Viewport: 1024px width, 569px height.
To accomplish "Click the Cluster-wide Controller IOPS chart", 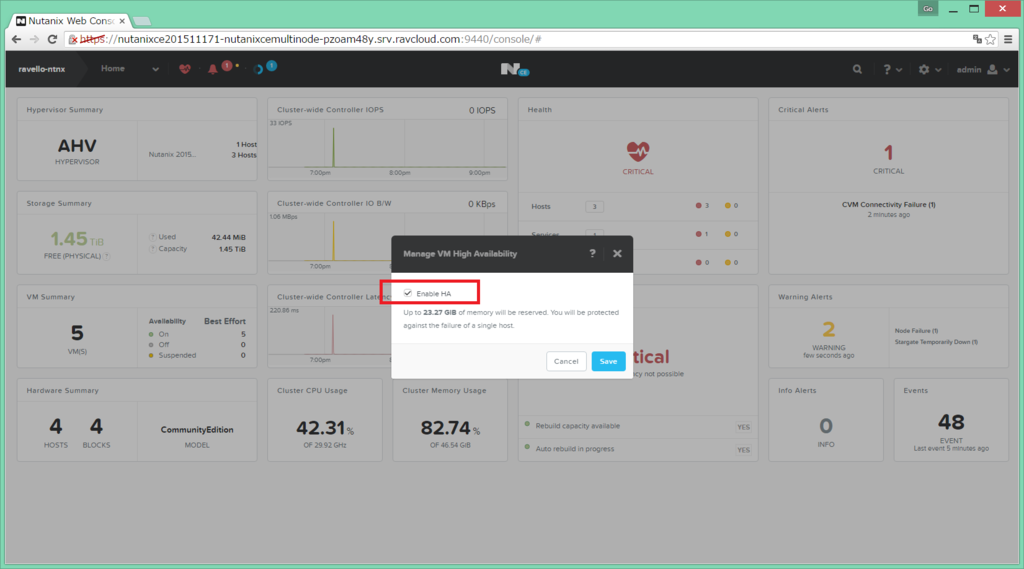I will (x=387, y=149).
